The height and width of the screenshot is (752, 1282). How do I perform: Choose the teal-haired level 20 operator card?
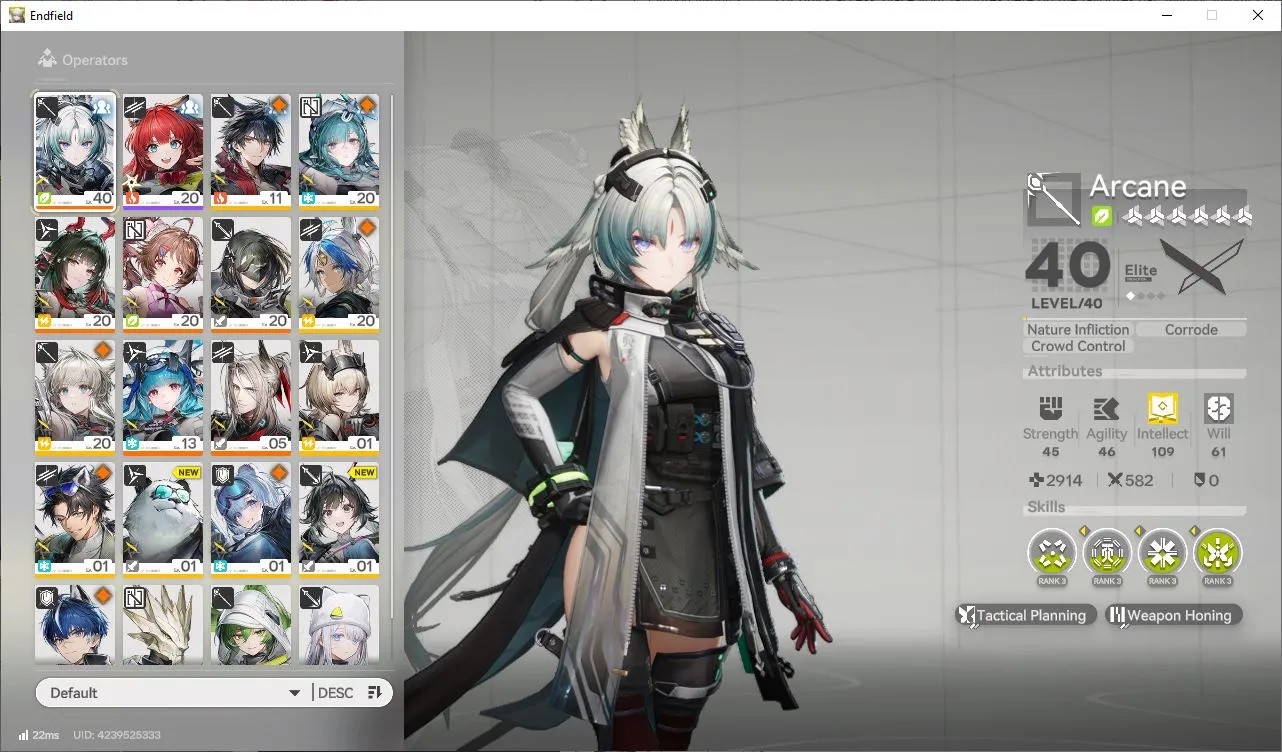click(339, 151)
